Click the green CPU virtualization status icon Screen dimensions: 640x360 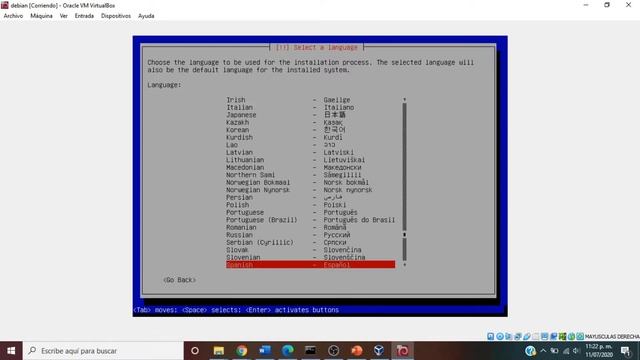tap(562, 336)
